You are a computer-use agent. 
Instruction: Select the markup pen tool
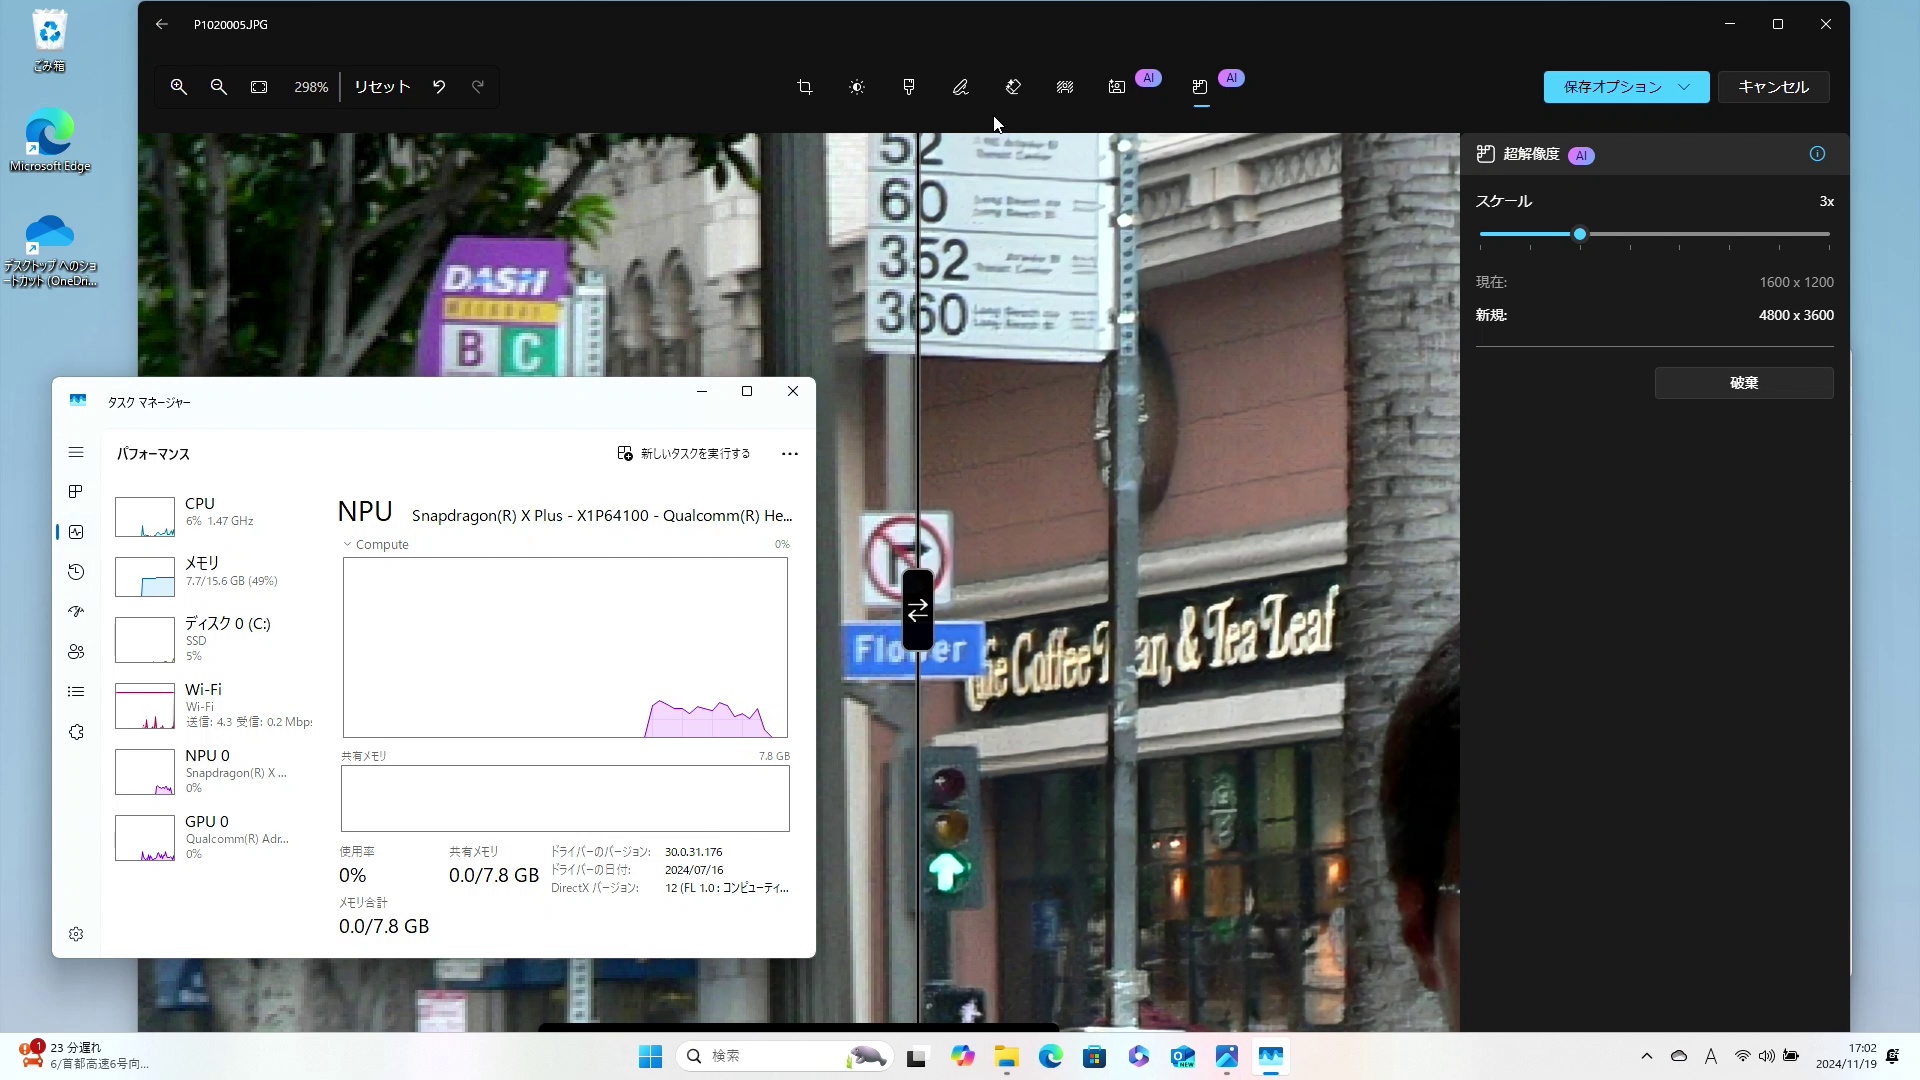(x=961, y=87)
